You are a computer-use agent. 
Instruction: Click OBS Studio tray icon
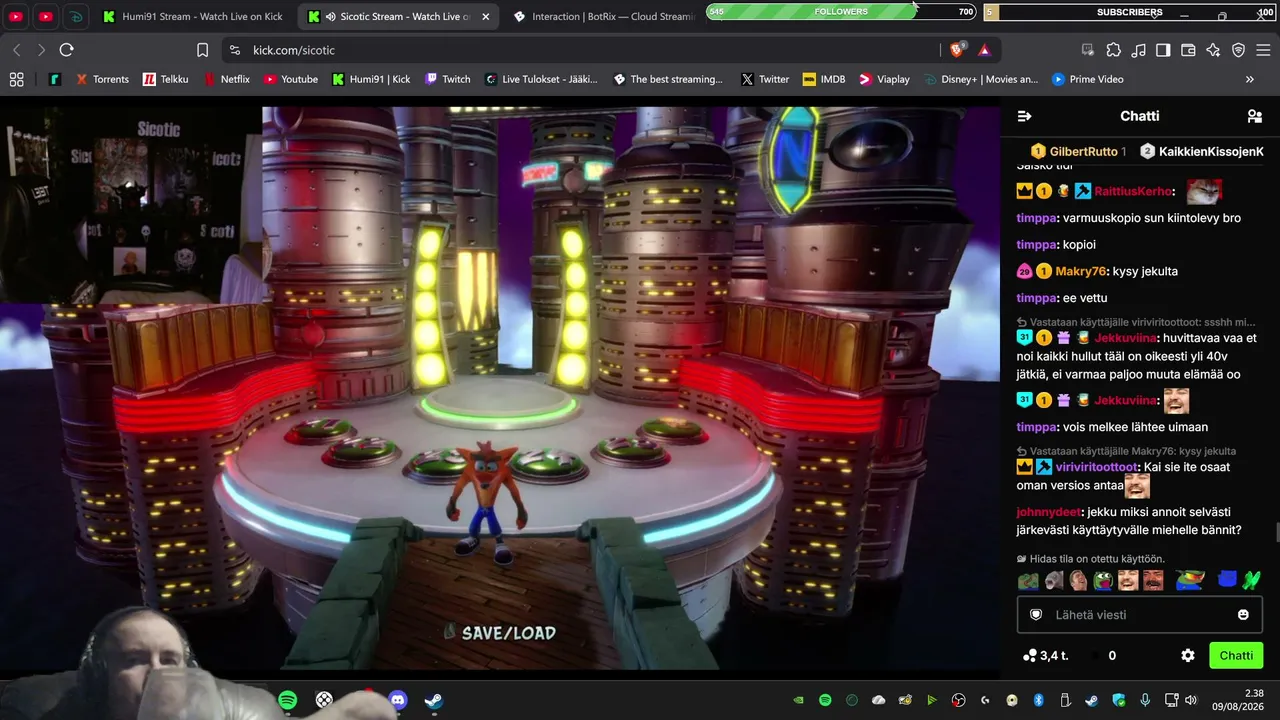coord(959,700)
